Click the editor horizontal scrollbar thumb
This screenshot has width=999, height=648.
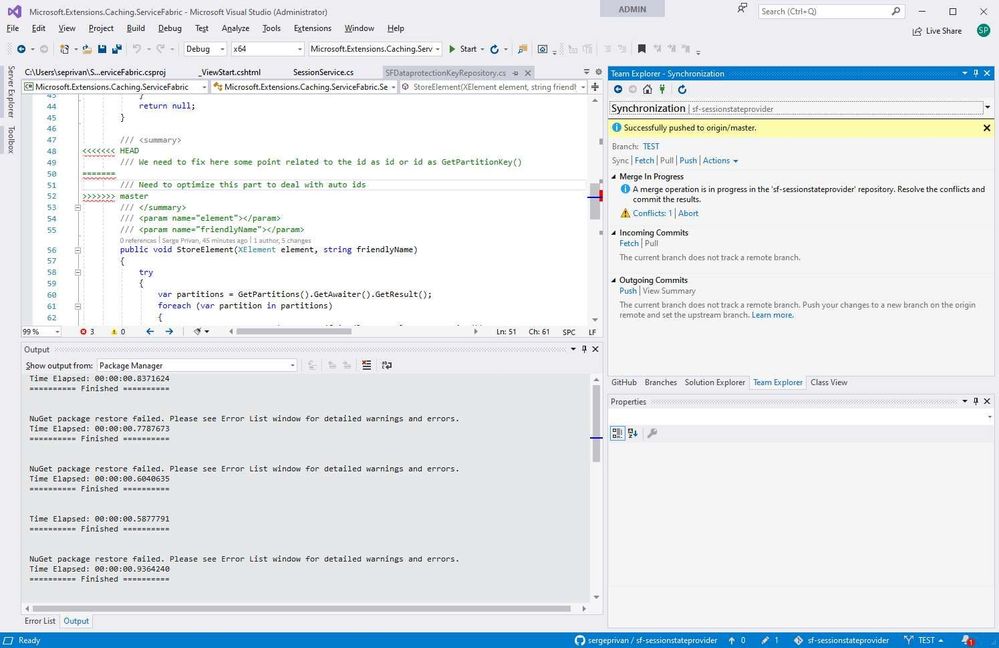[294, 331]
